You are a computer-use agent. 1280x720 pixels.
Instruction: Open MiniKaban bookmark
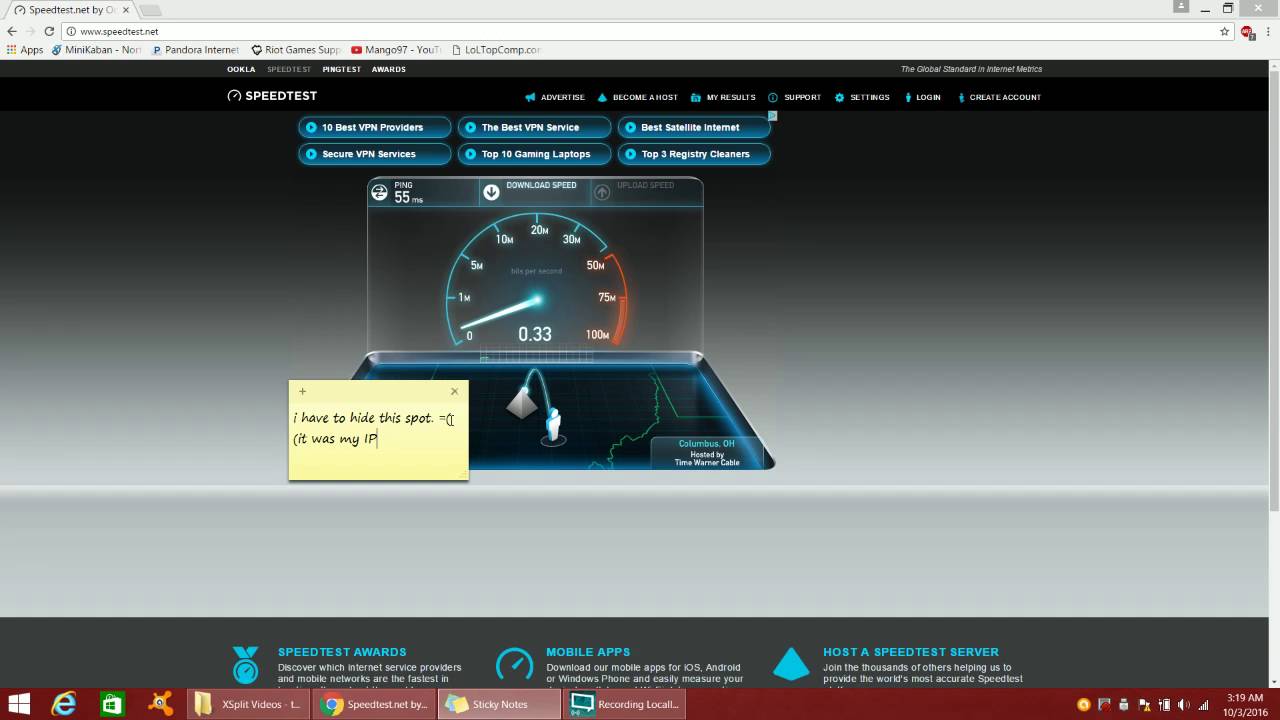click(x=96, y=49)
